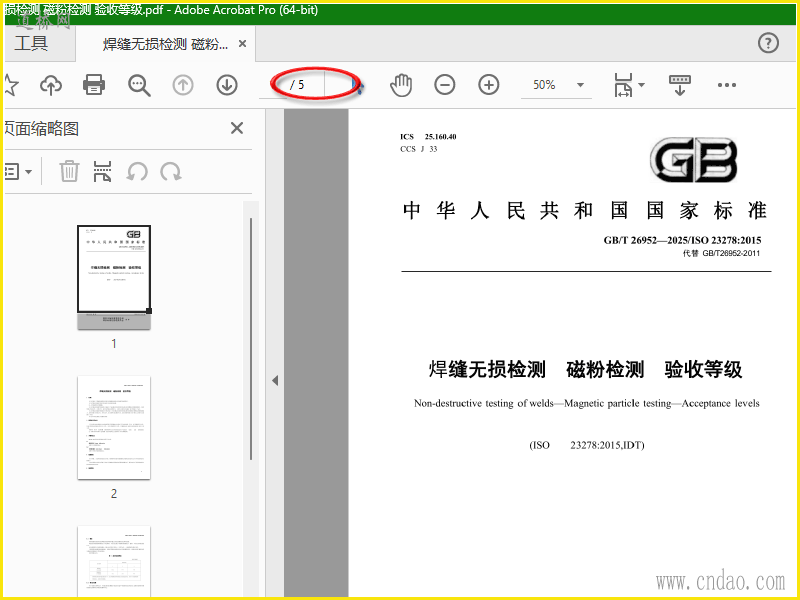
Task: Click the page number input field
Action: coord(274,85)
